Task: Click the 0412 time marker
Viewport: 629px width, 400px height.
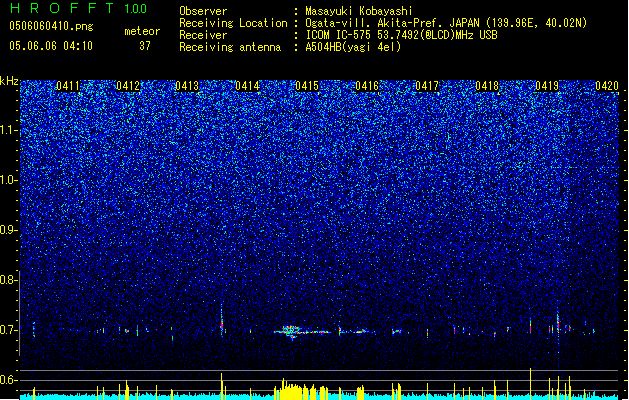Action: 128,86
